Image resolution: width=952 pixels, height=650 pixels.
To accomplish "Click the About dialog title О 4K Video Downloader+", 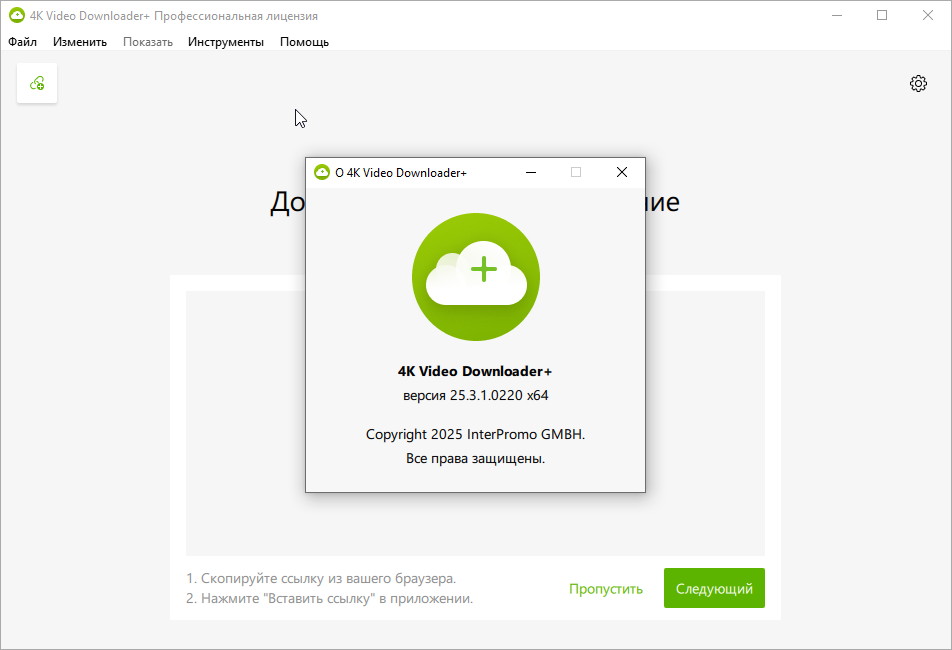I will pos(401,173).
